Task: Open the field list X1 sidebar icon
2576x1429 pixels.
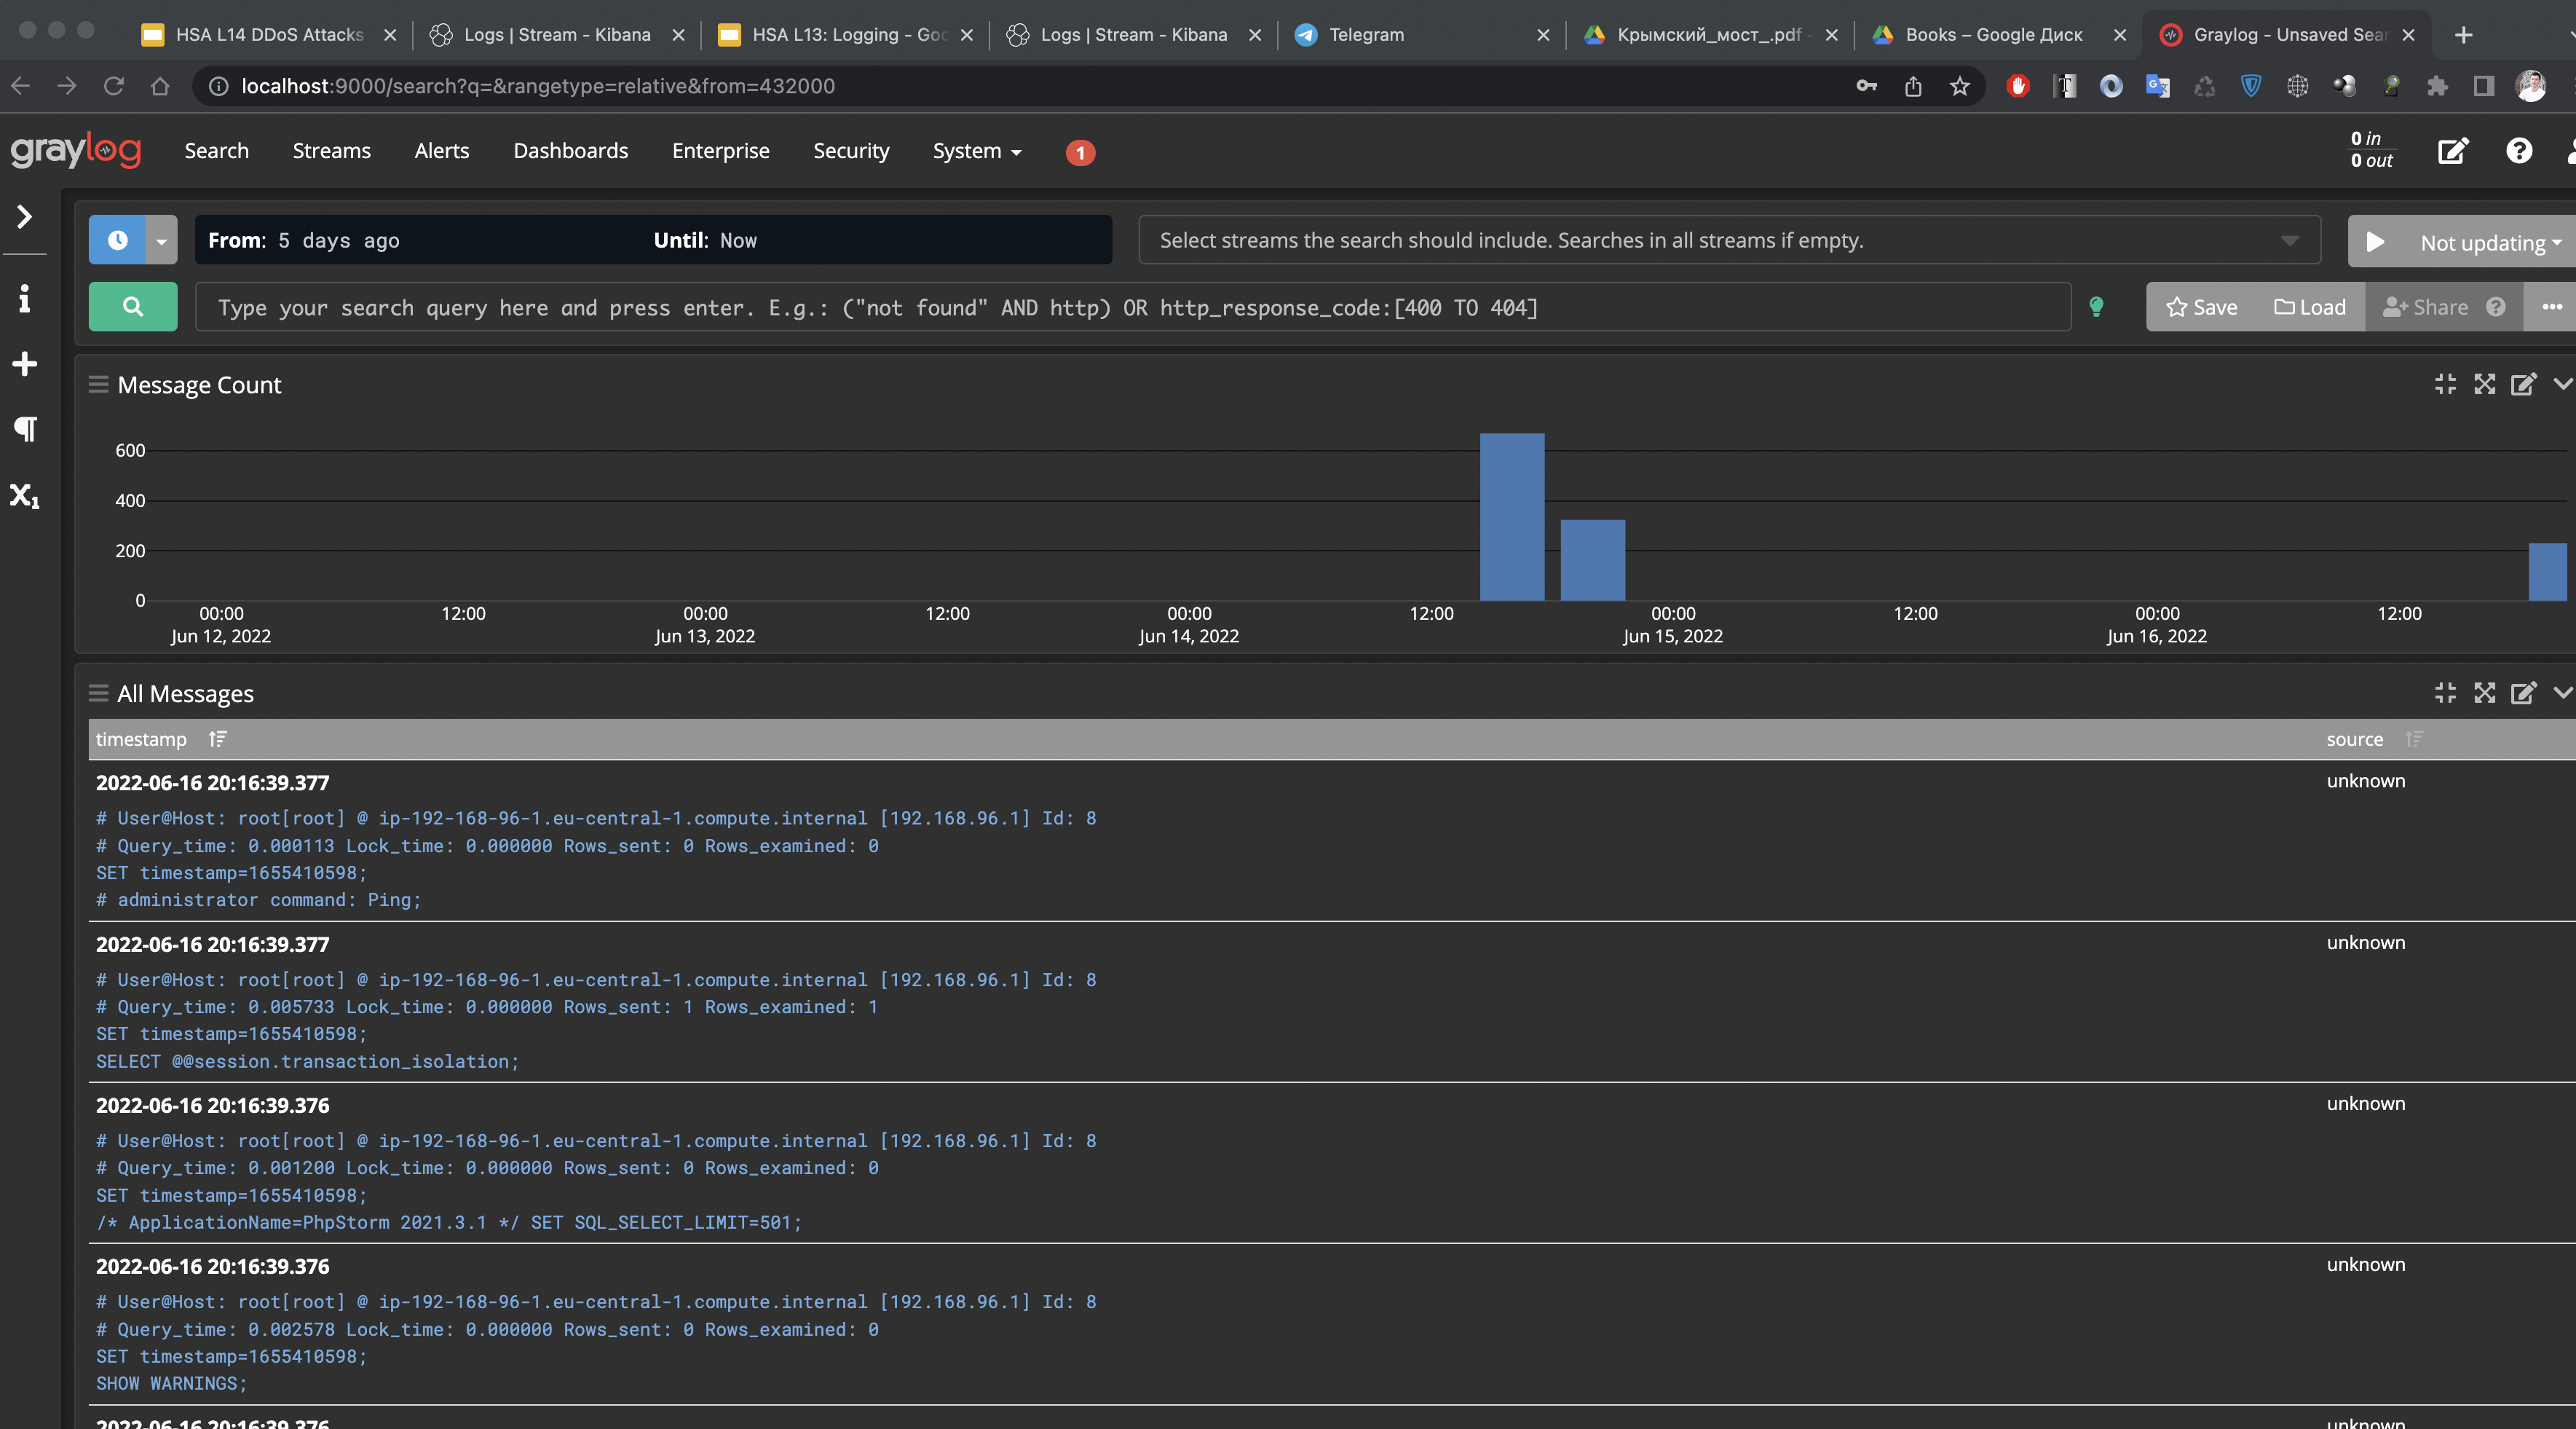Action: pos(25,495)
